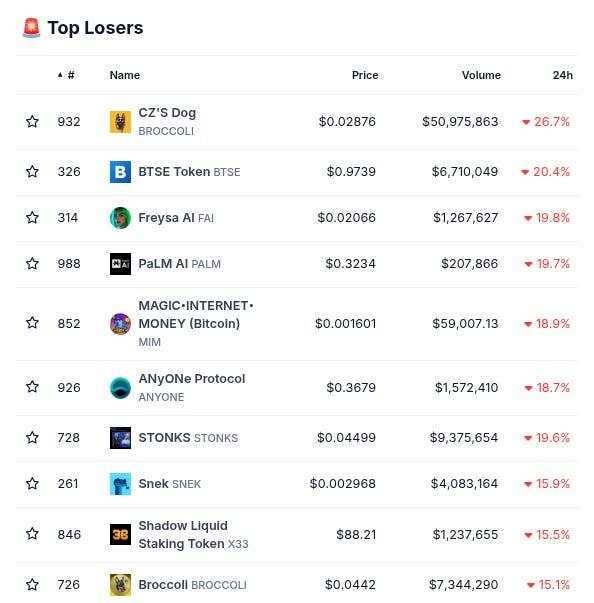Viewport: 594px width, 603px height.
Task: Open the ANyONe Protocol name link
Action: click(x=191, y=379)
